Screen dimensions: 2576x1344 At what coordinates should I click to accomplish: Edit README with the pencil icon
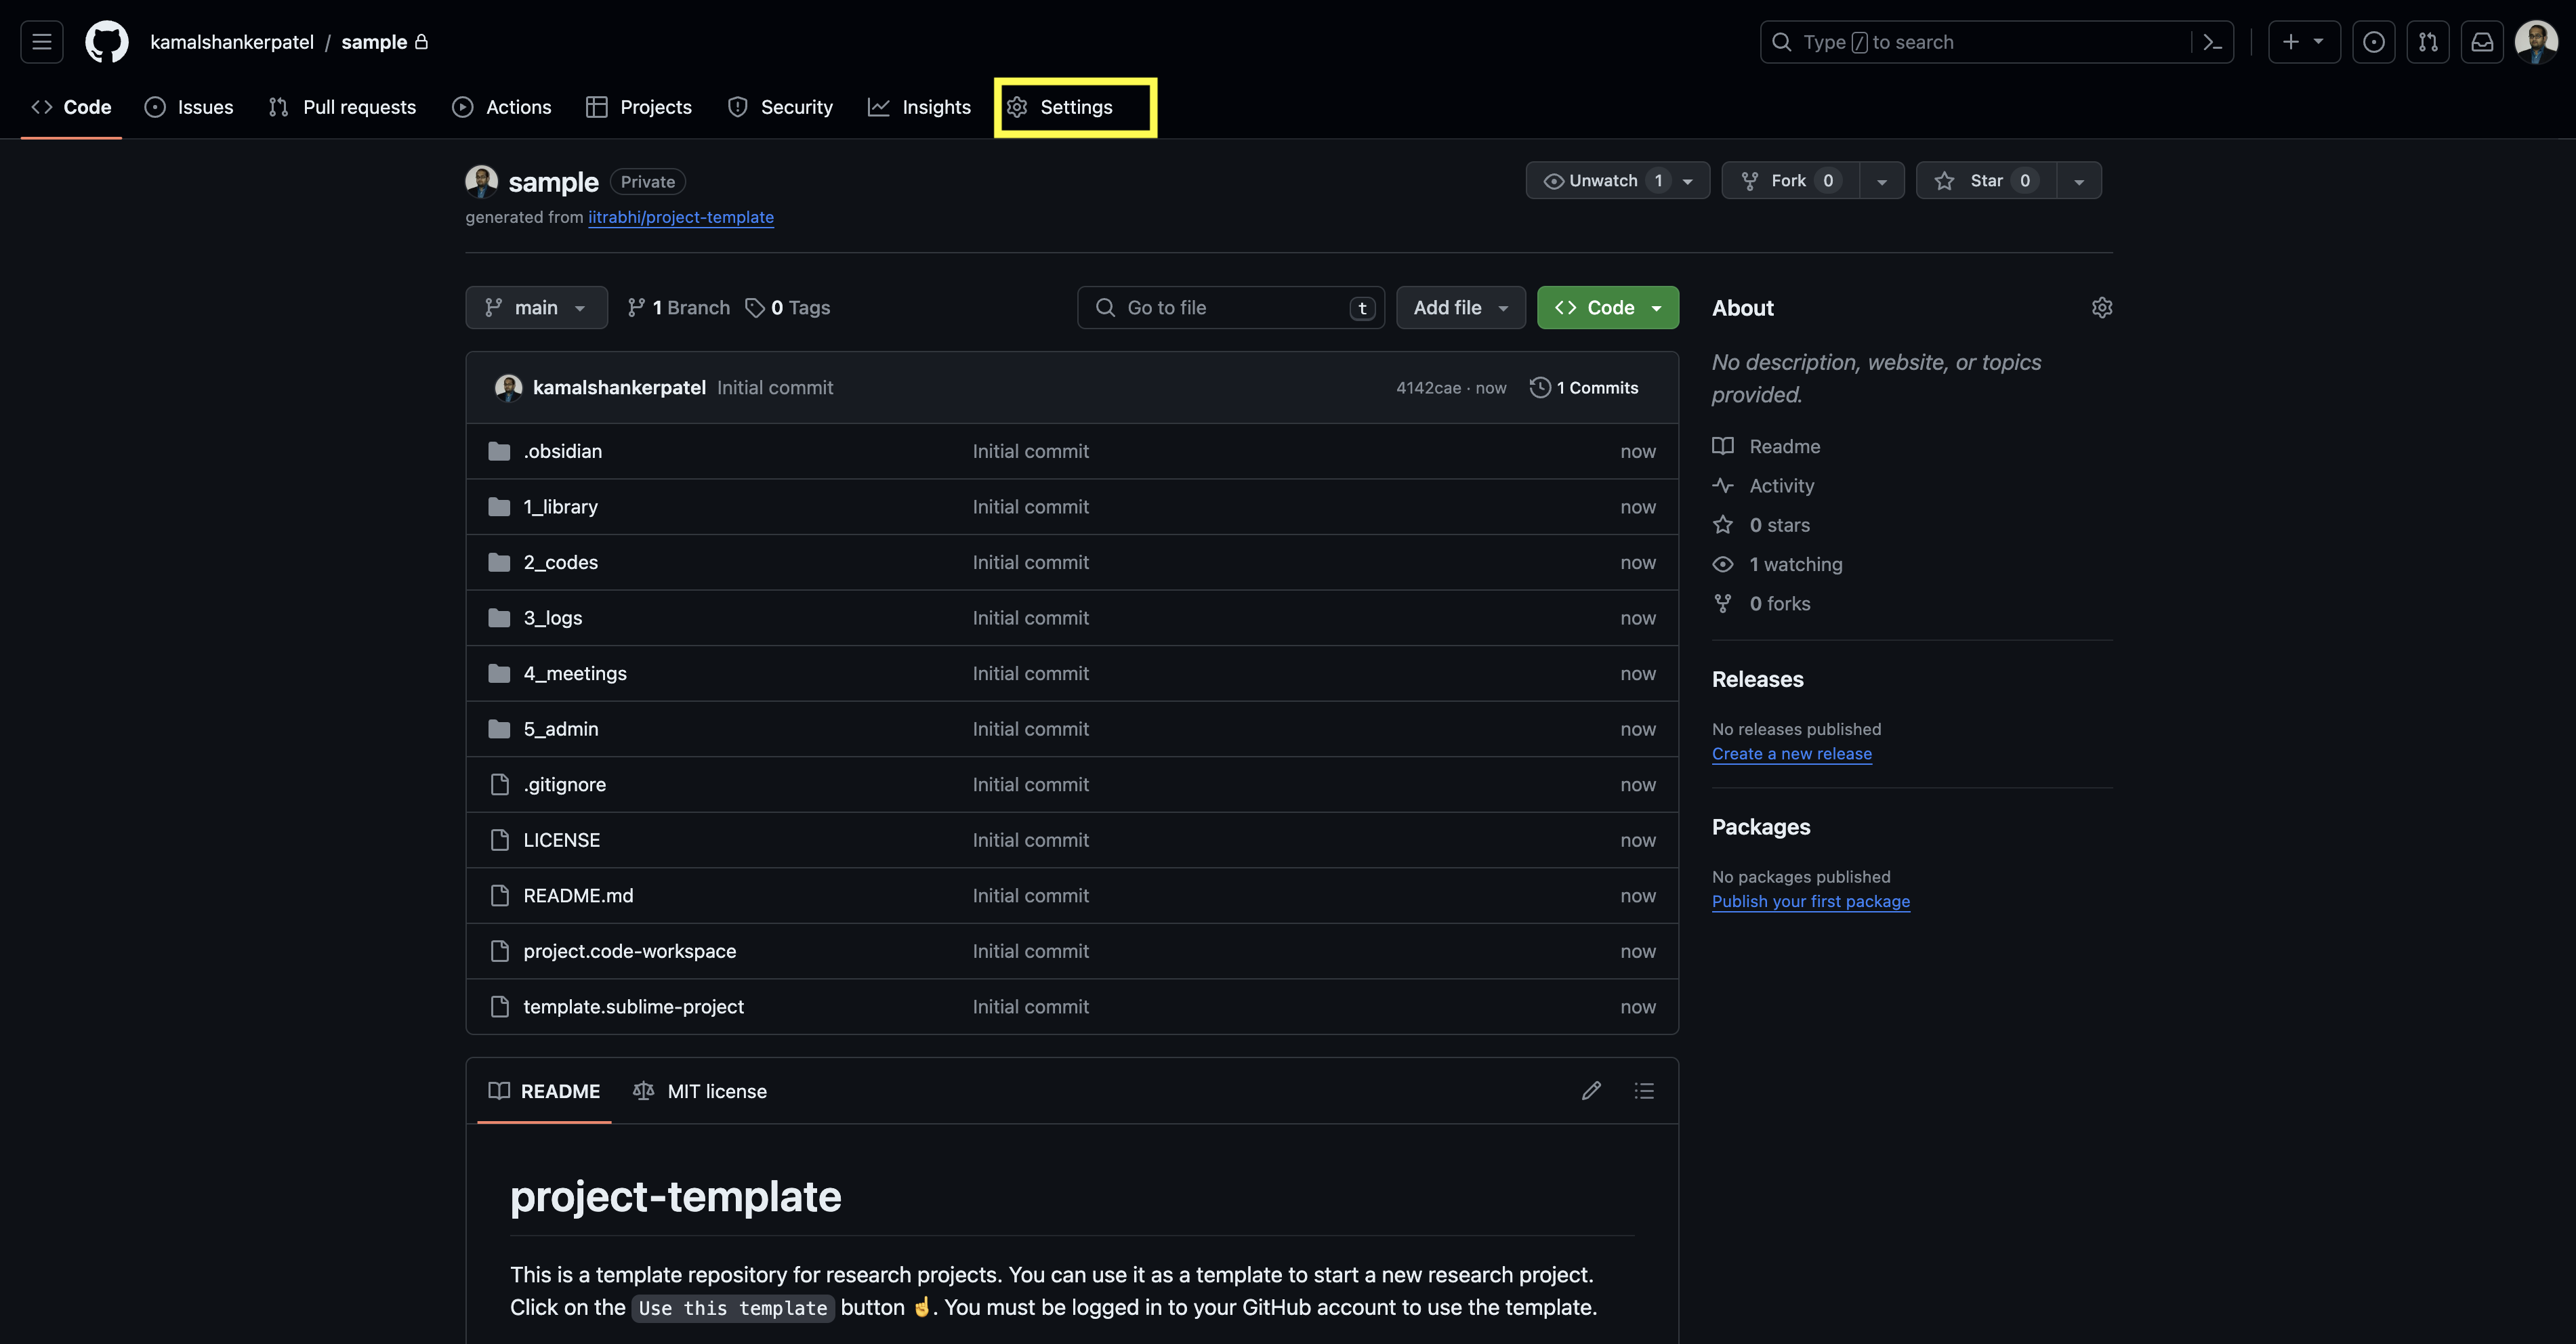coord(1591,1091)
